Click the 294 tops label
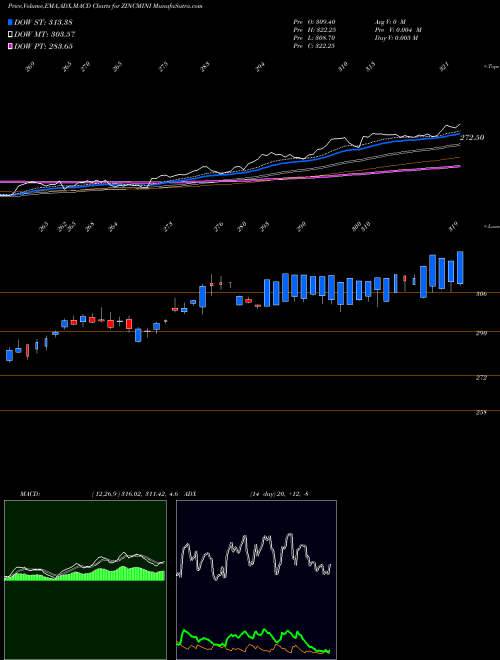Screen dimensions: 500x660 click(261, 67)
